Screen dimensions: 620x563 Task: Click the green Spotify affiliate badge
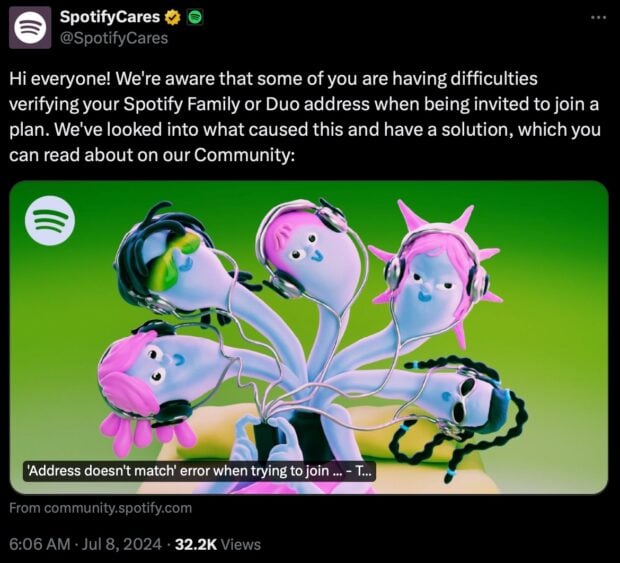[195, 17]
